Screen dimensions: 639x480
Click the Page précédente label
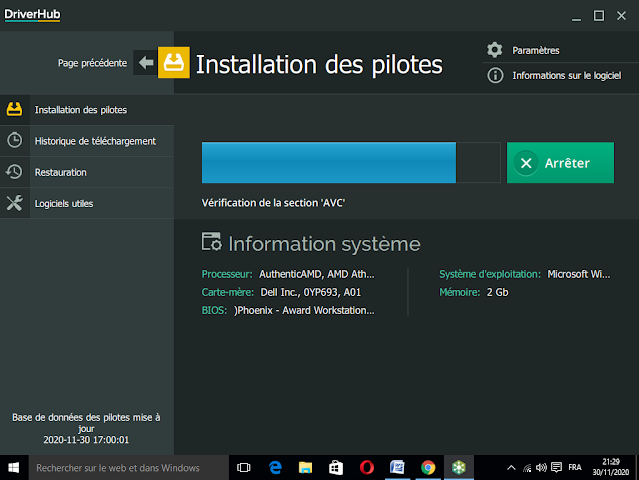click(92, 63)
